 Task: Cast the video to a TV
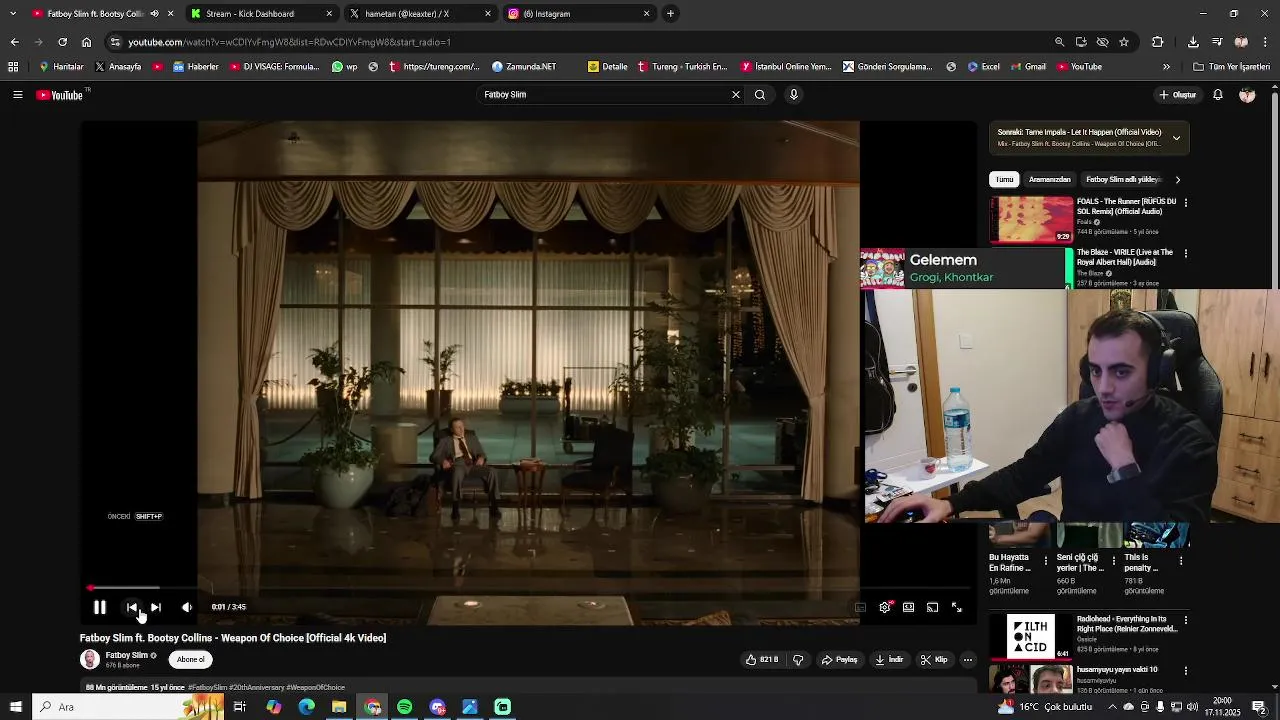[x=932, y=607]
